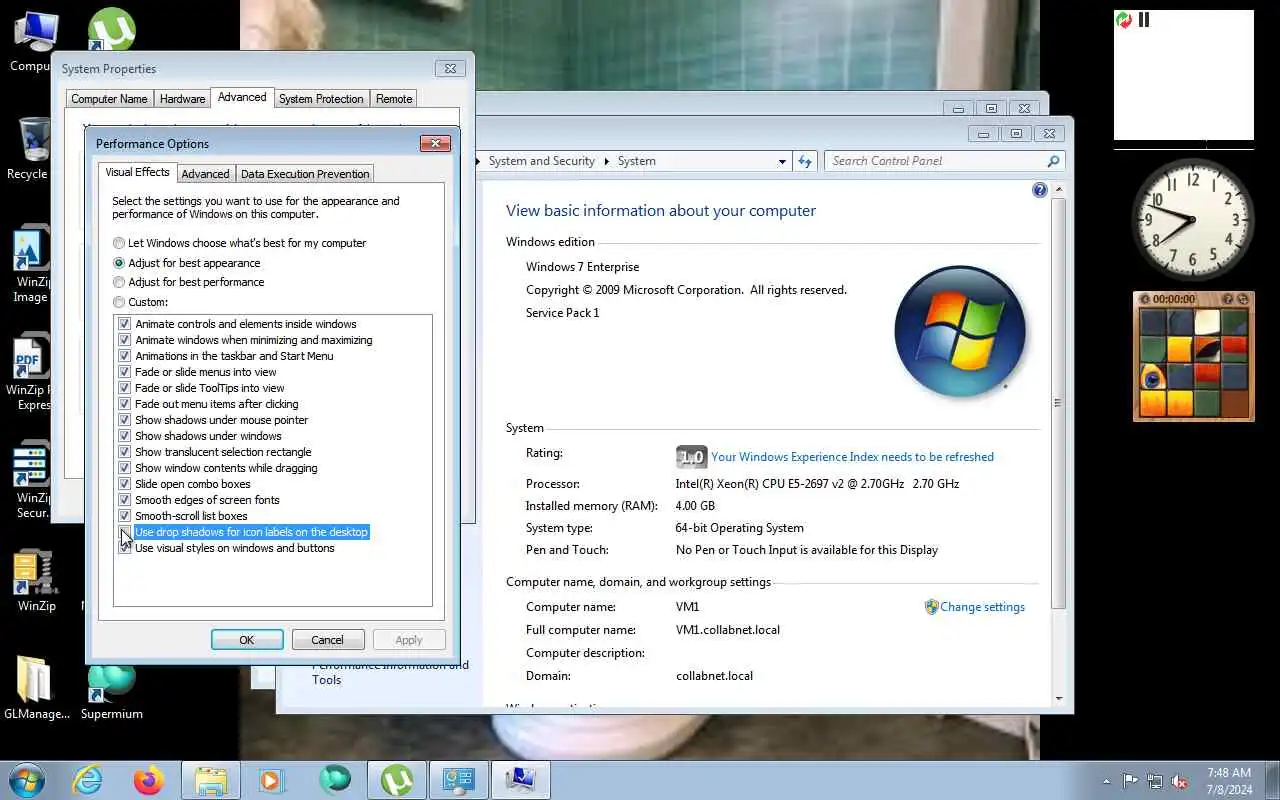The width and height of the screenshot is (1280, 800).
Task: Select the System Properties taskbar button
Action: point(520,780)
